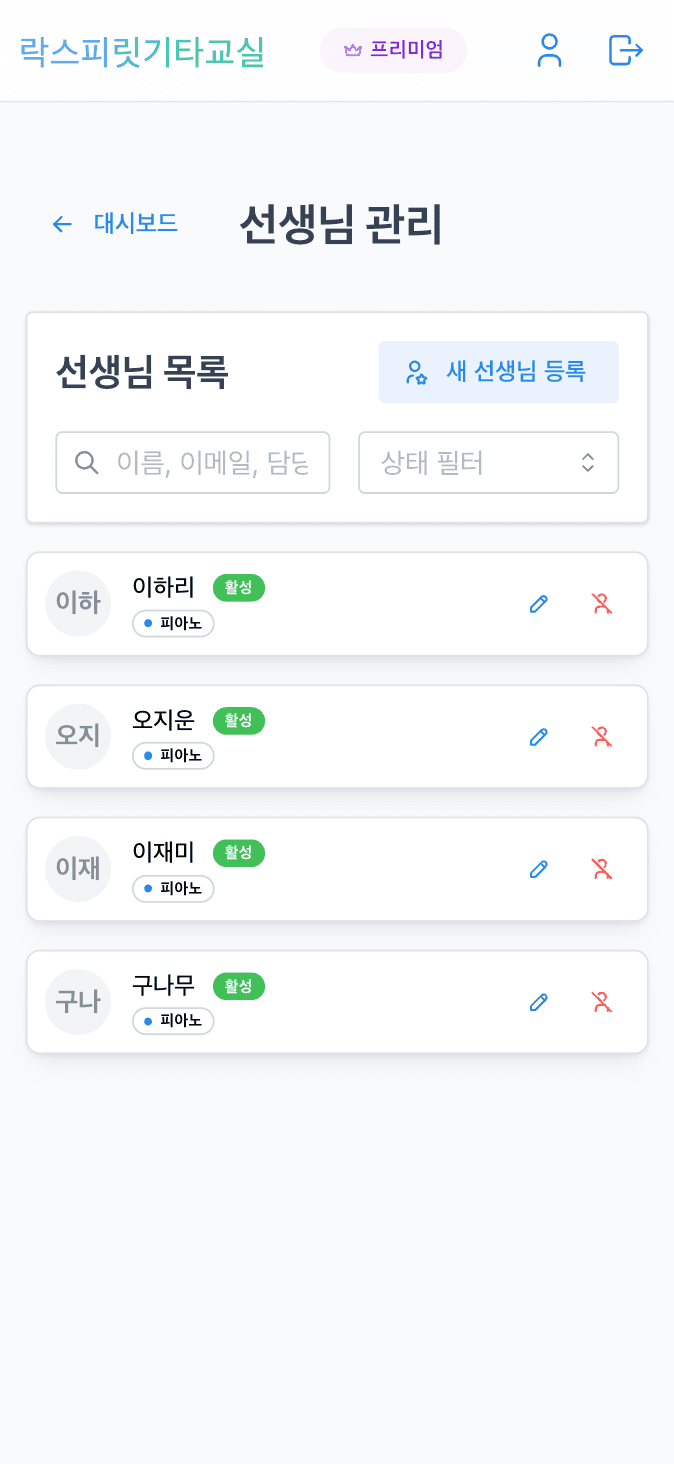Click the logout icon in top right
The image size is (674, 1464).
(x=624, y=51)
